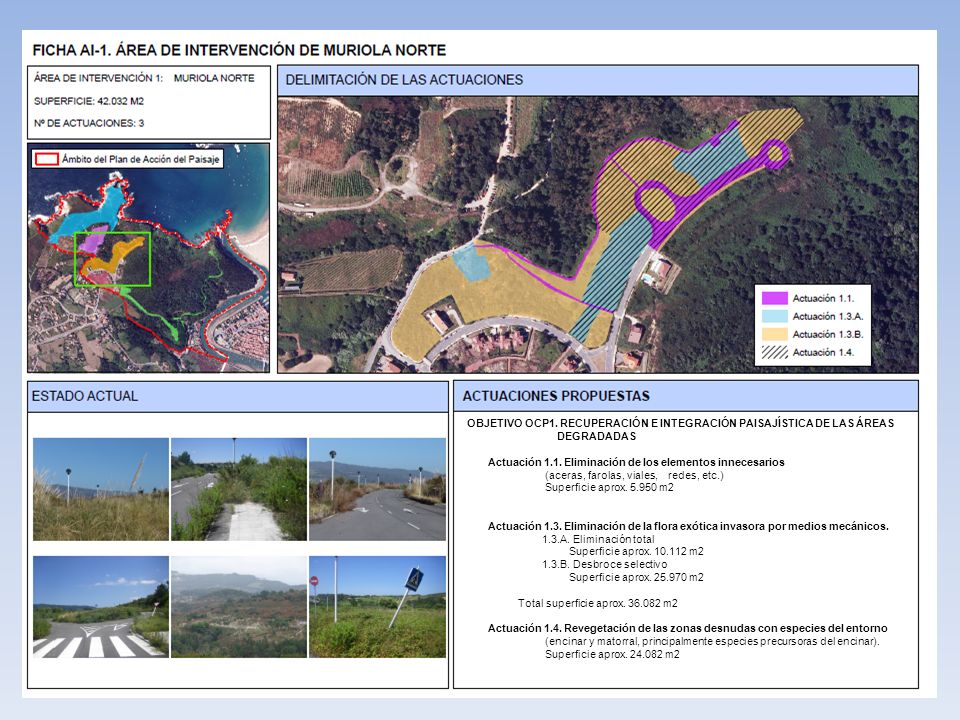Viewport: 960px width, 720px height.
Task: Select 'Superficie aprox. 24.082 m2'
Action: (x=612, y=654)
